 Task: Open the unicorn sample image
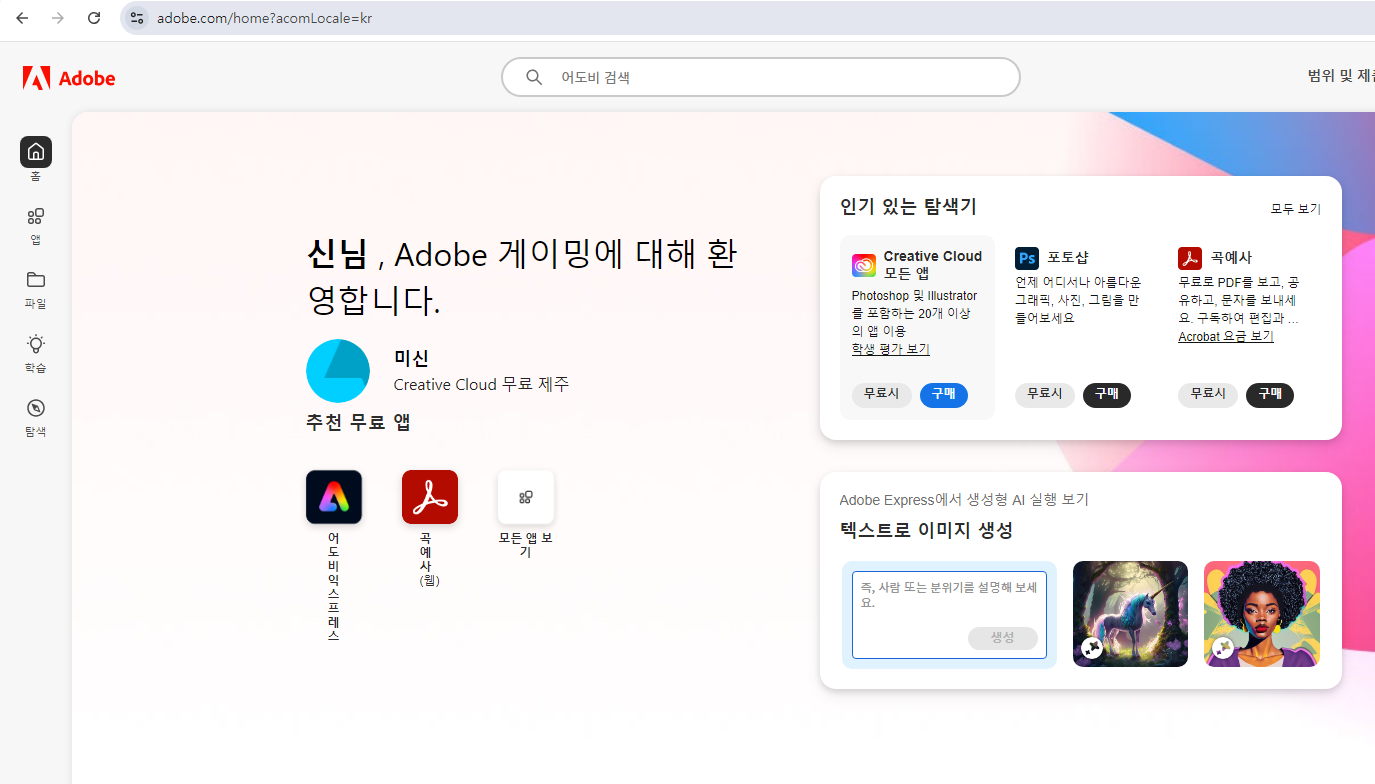point(1130,614)
